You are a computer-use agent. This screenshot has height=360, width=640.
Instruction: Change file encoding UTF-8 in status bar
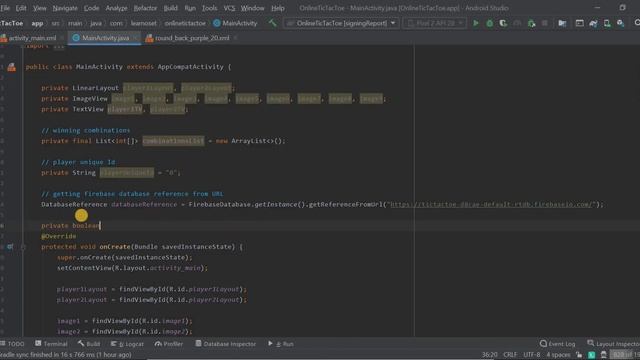coord(531,355)
